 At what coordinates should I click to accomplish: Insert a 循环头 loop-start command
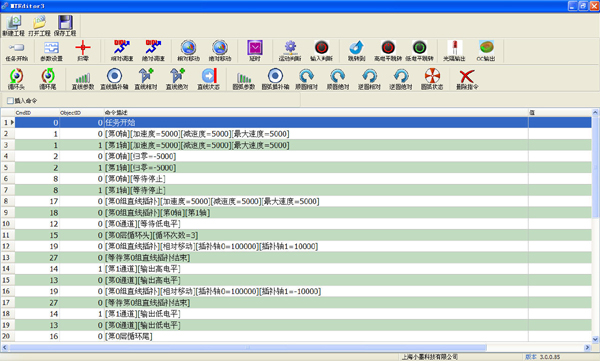click(16, 79)
